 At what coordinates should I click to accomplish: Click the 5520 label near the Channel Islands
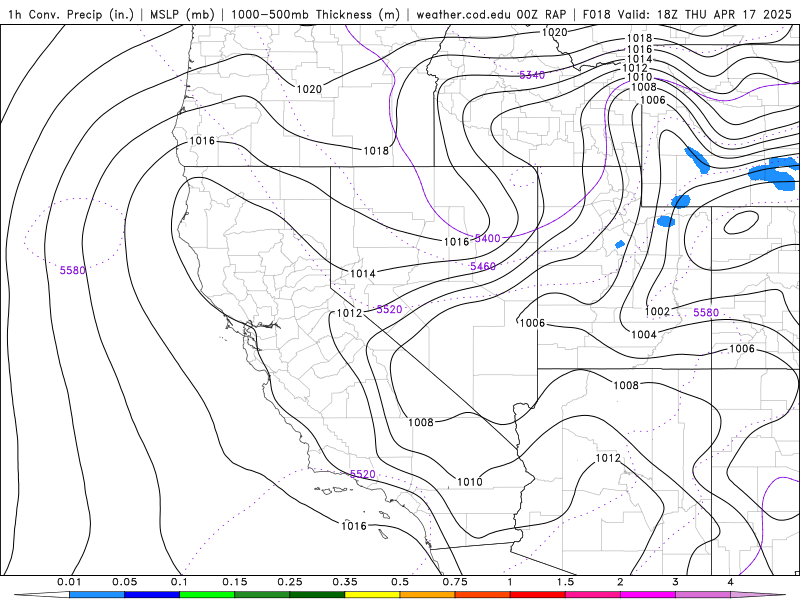(362, 474)
